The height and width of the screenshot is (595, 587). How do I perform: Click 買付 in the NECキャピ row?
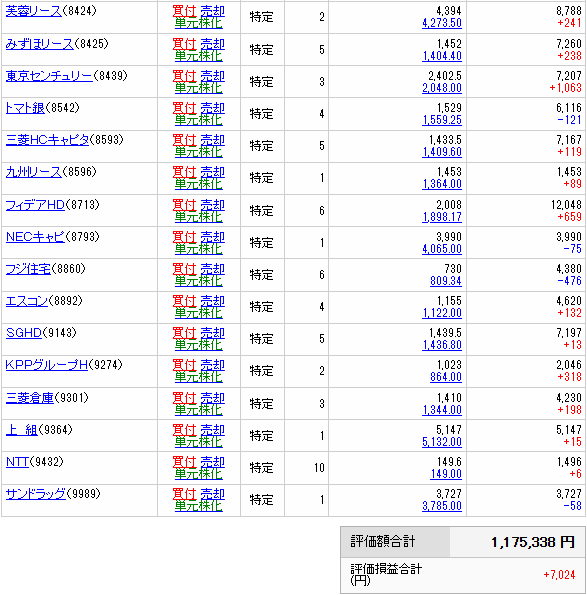coord(184,237)
